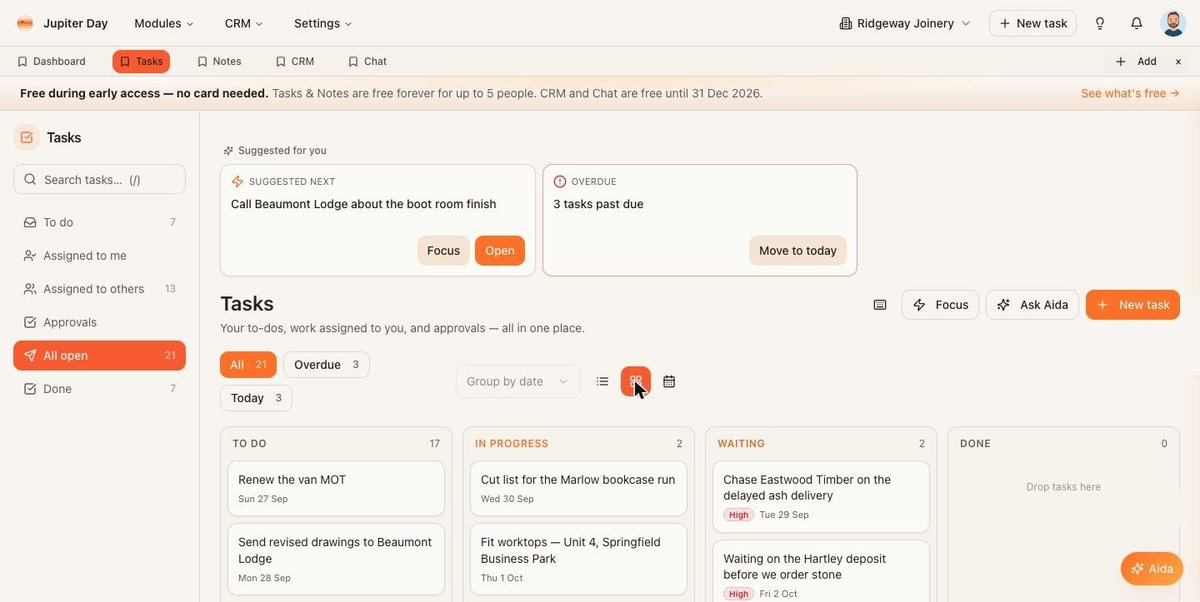The width and height of the screenshot is (1200, 602).
Task: Open the Group by date dropdown
Action: tap(518, 381)
